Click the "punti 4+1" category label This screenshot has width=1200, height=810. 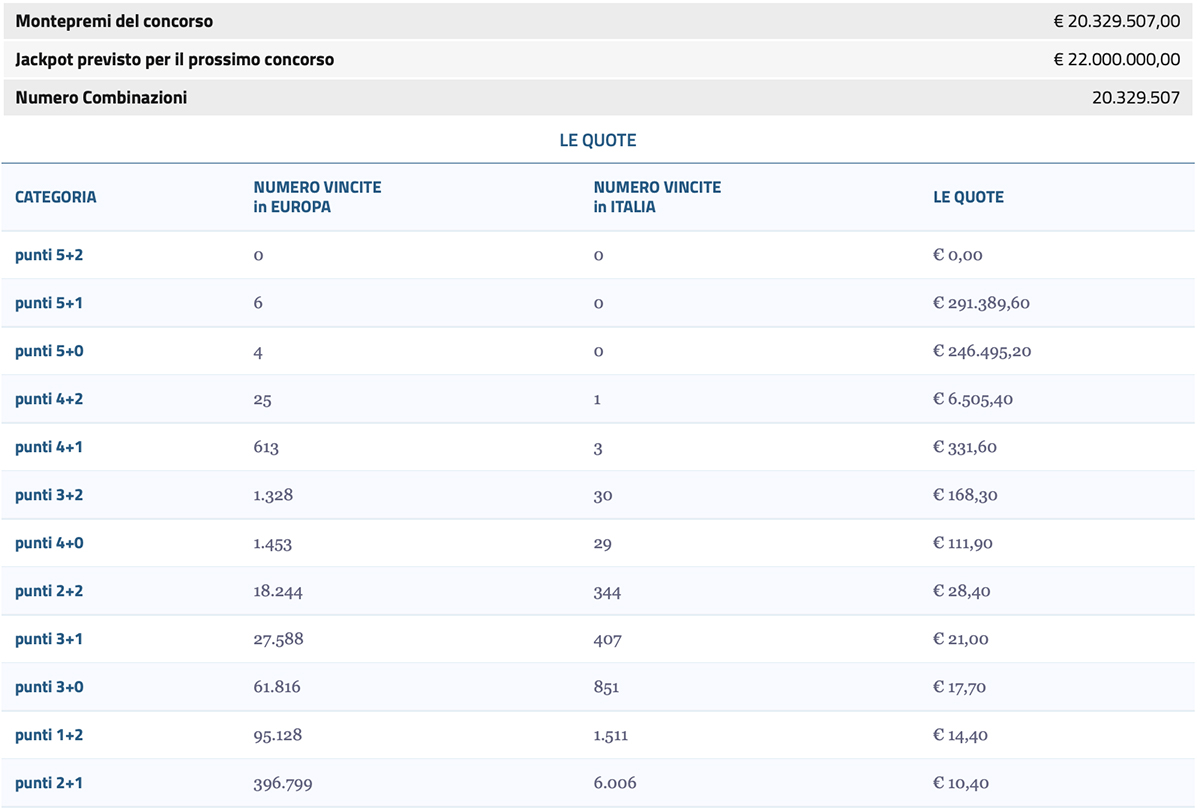click(x=49, y=447)
